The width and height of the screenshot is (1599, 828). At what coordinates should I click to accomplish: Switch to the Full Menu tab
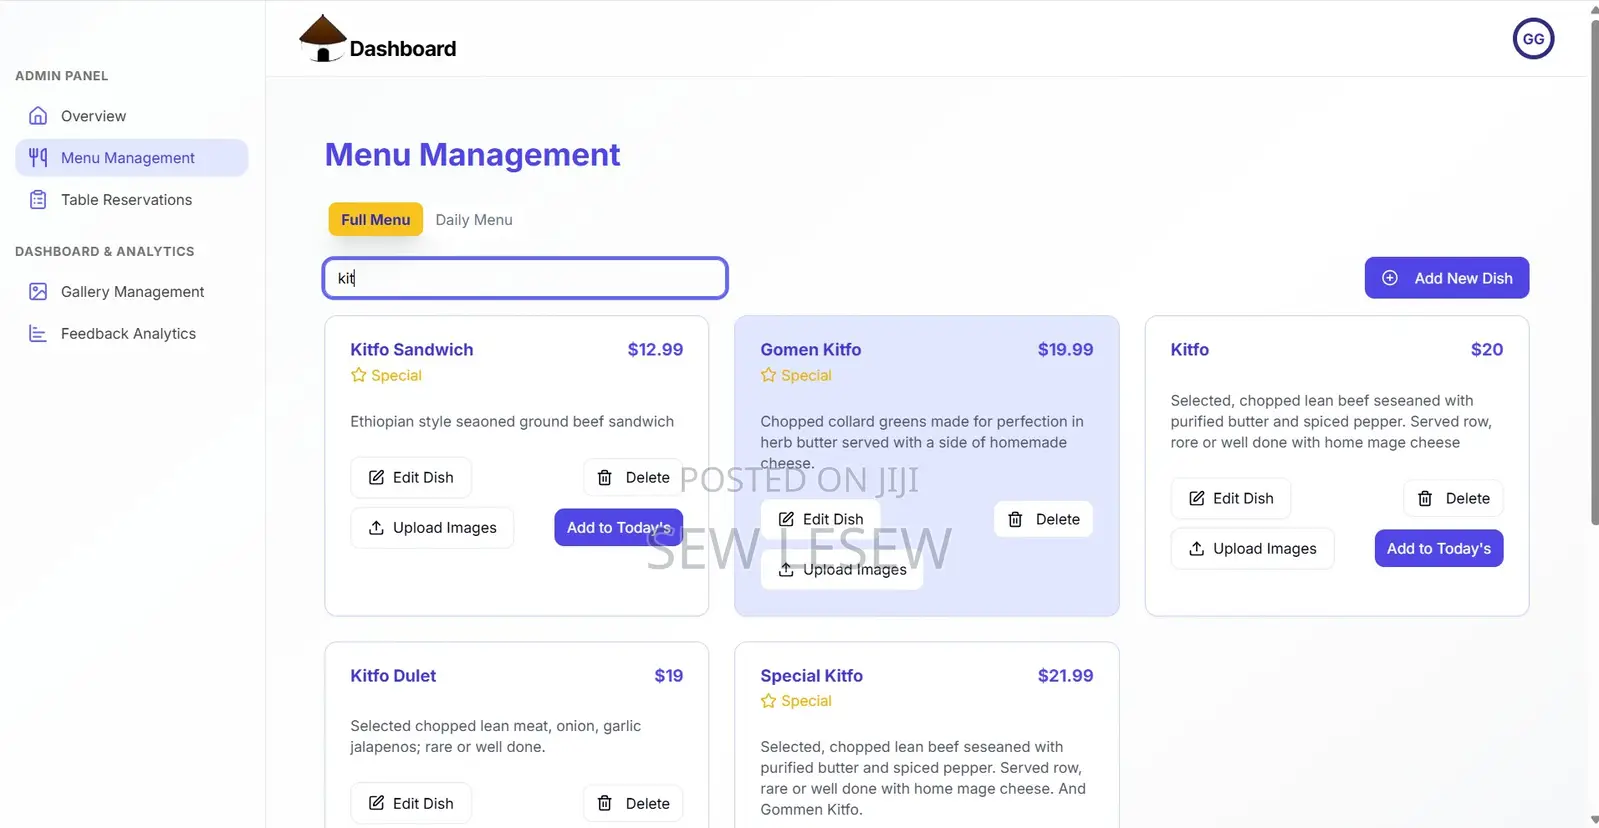pos(375,220)
